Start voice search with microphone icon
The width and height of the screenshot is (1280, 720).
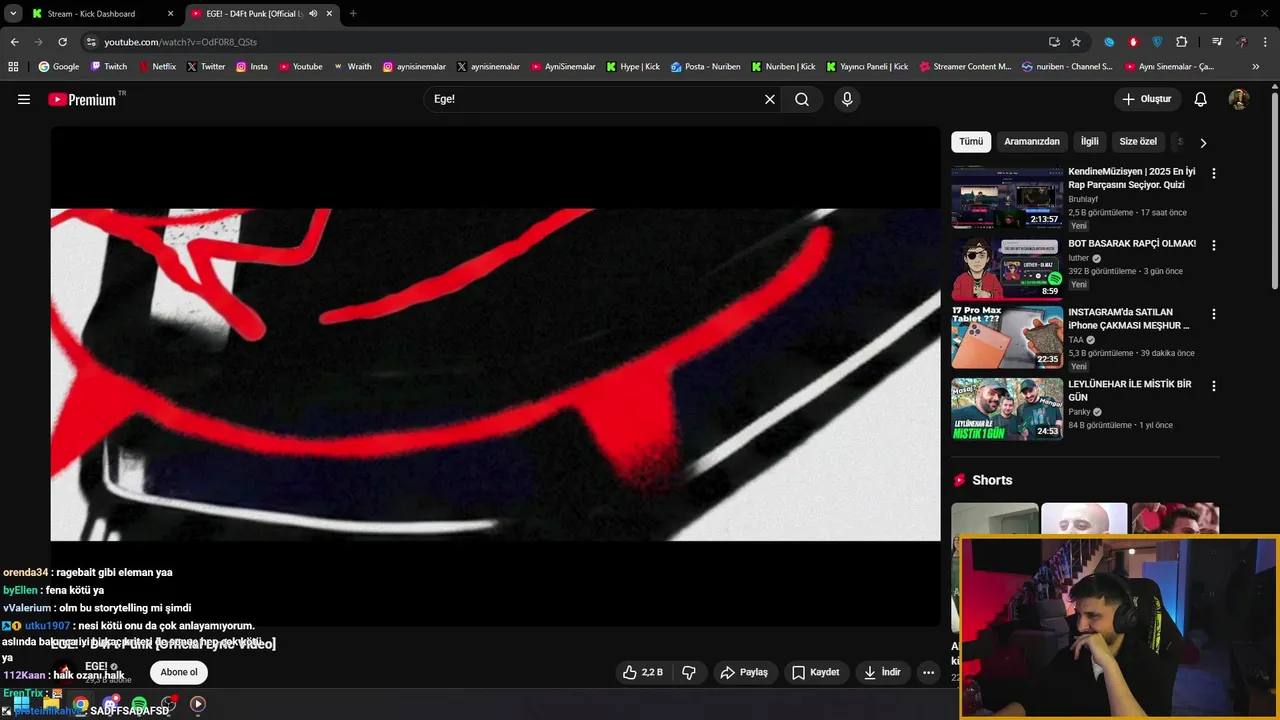tap(847, 99)
